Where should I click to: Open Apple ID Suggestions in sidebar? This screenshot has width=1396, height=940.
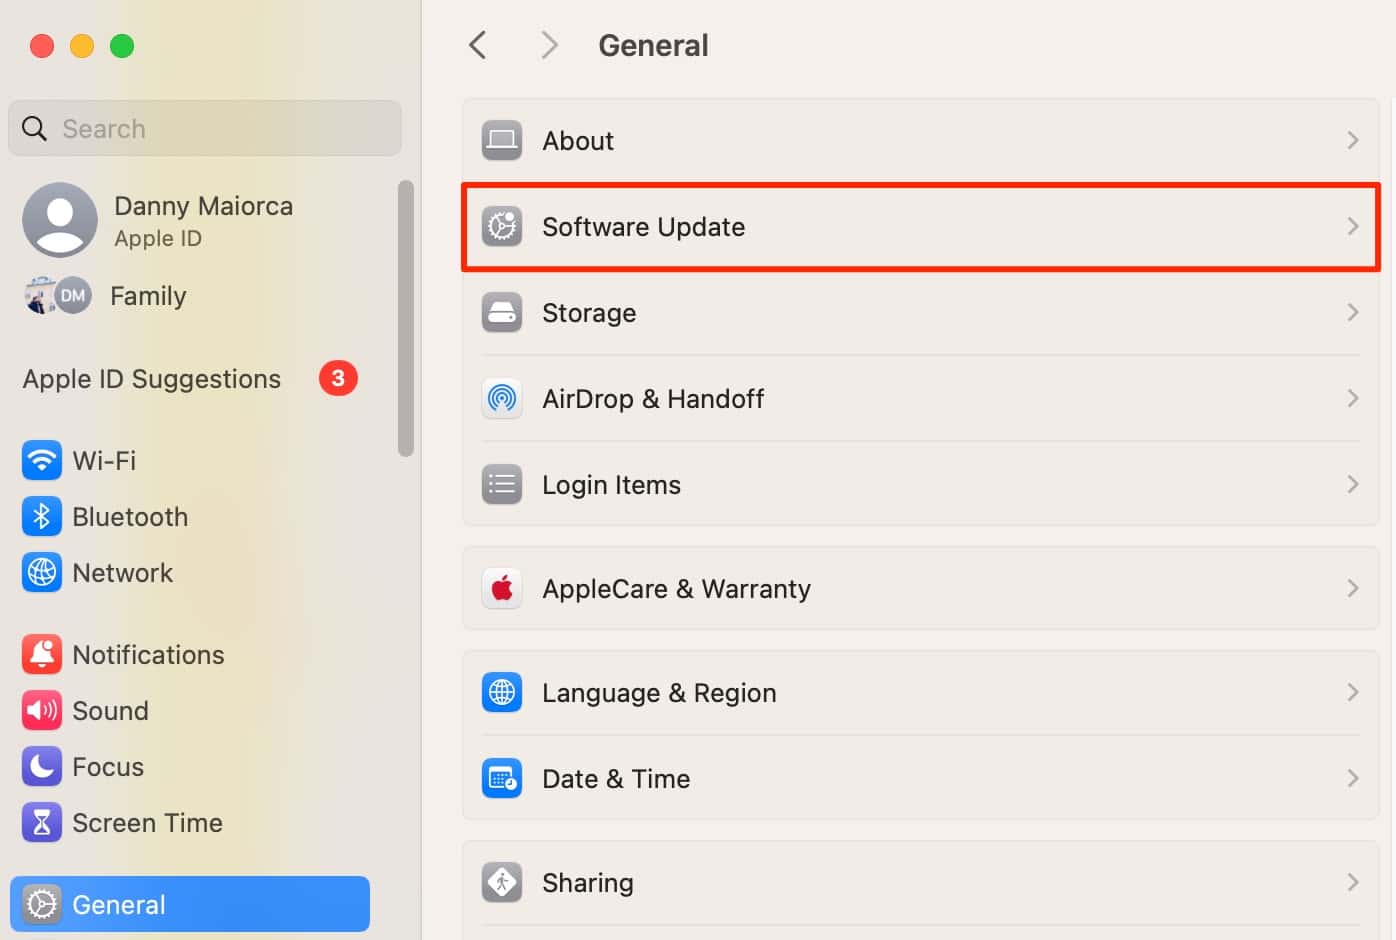coord(152,379)
